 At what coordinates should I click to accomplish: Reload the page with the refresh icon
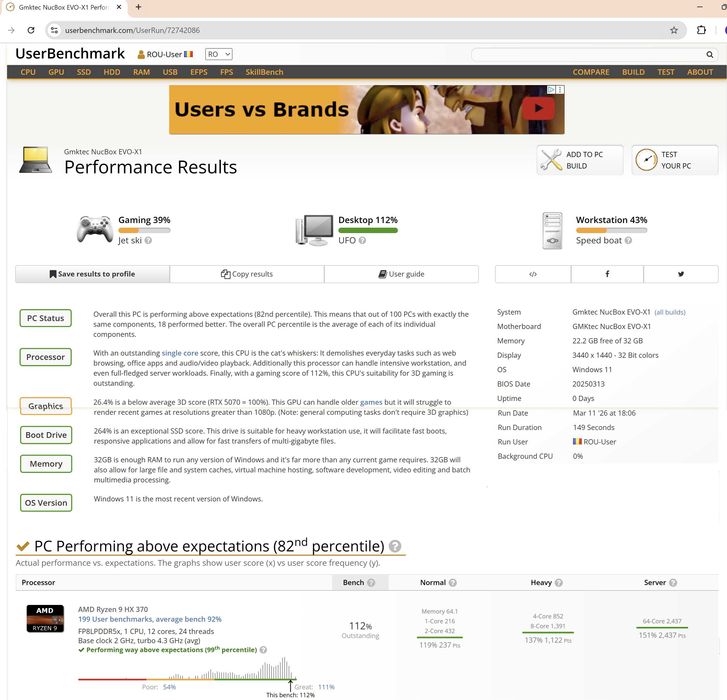pos(31,30)
